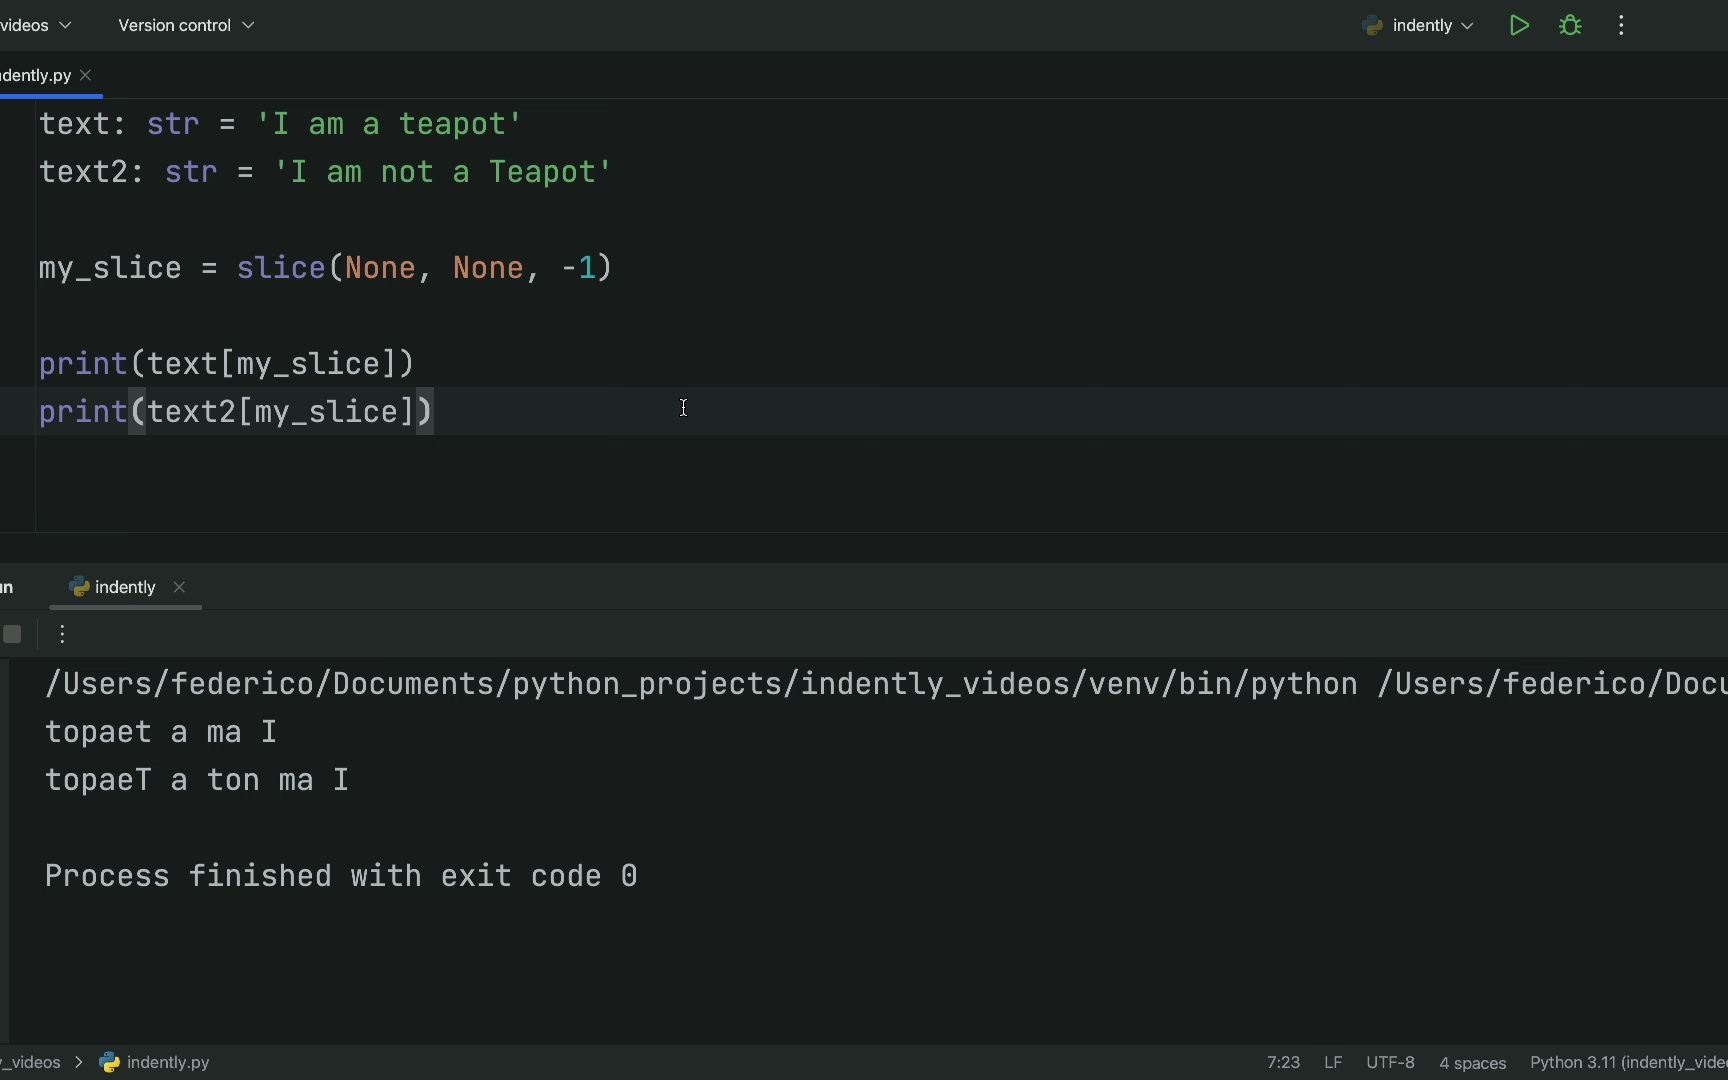Select the indently tab in Run panel

tap(125, 587)
